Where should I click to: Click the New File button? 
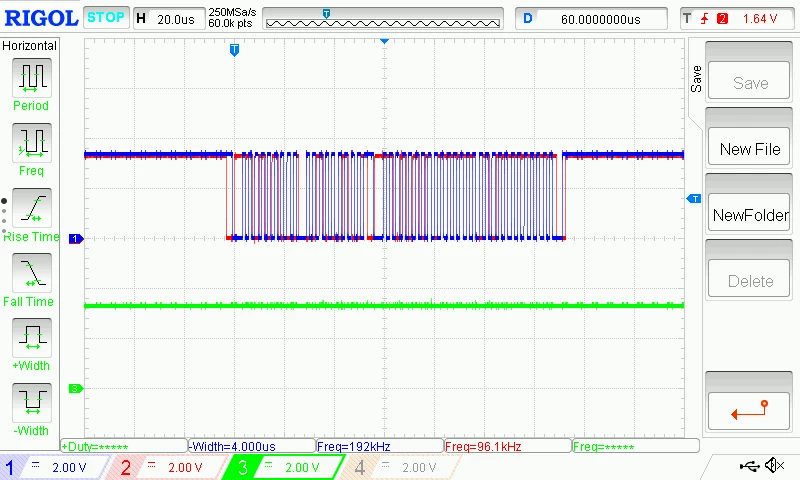point(748,146)
